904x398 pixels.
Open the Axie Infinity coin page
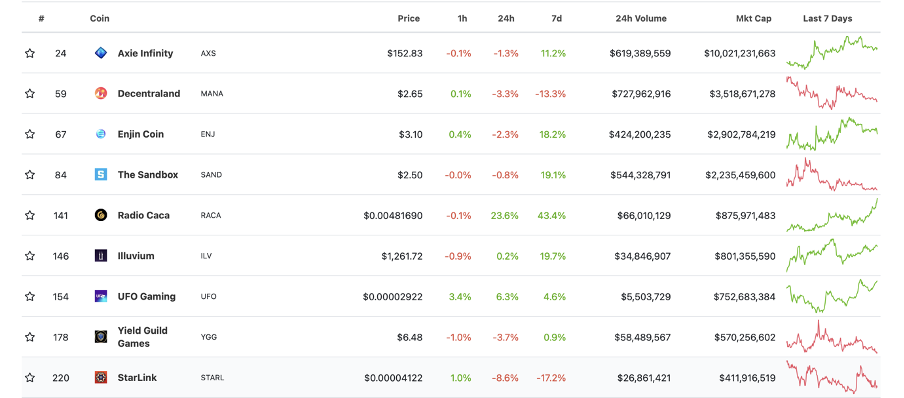coord(145,53)
